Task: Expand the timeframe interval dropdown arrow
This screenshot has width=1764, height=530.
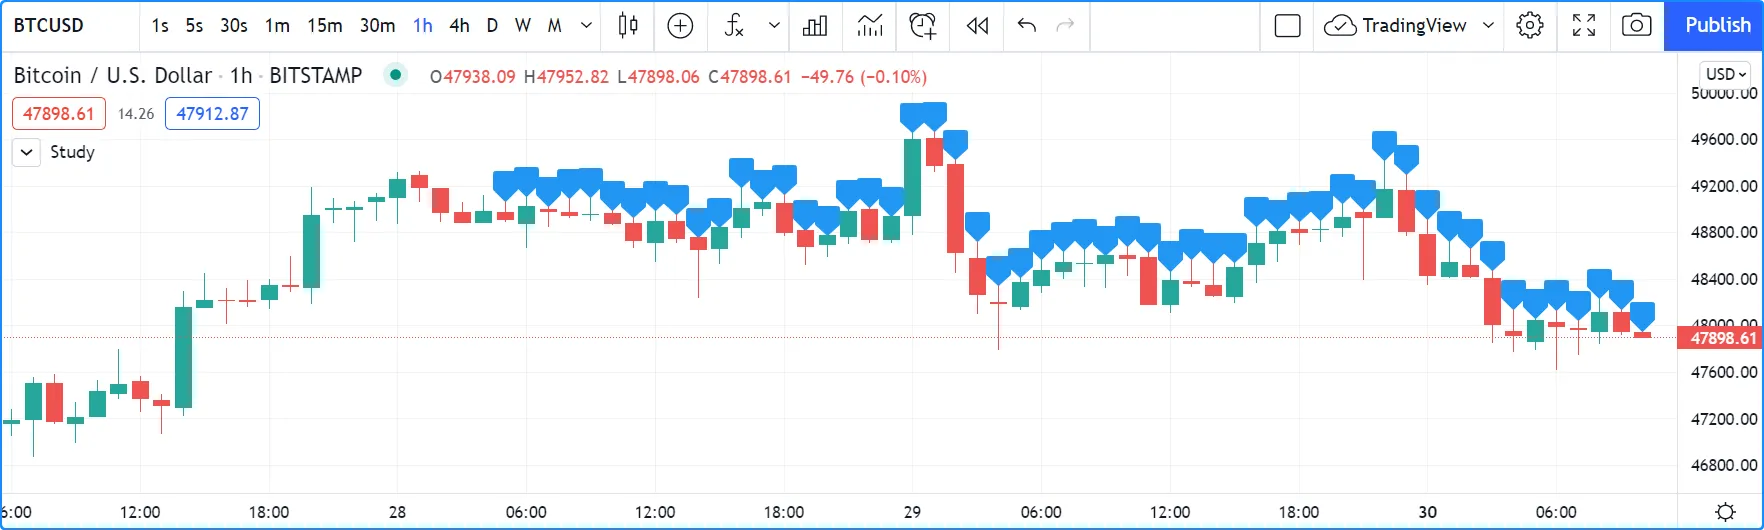Action: pos(587,26)
